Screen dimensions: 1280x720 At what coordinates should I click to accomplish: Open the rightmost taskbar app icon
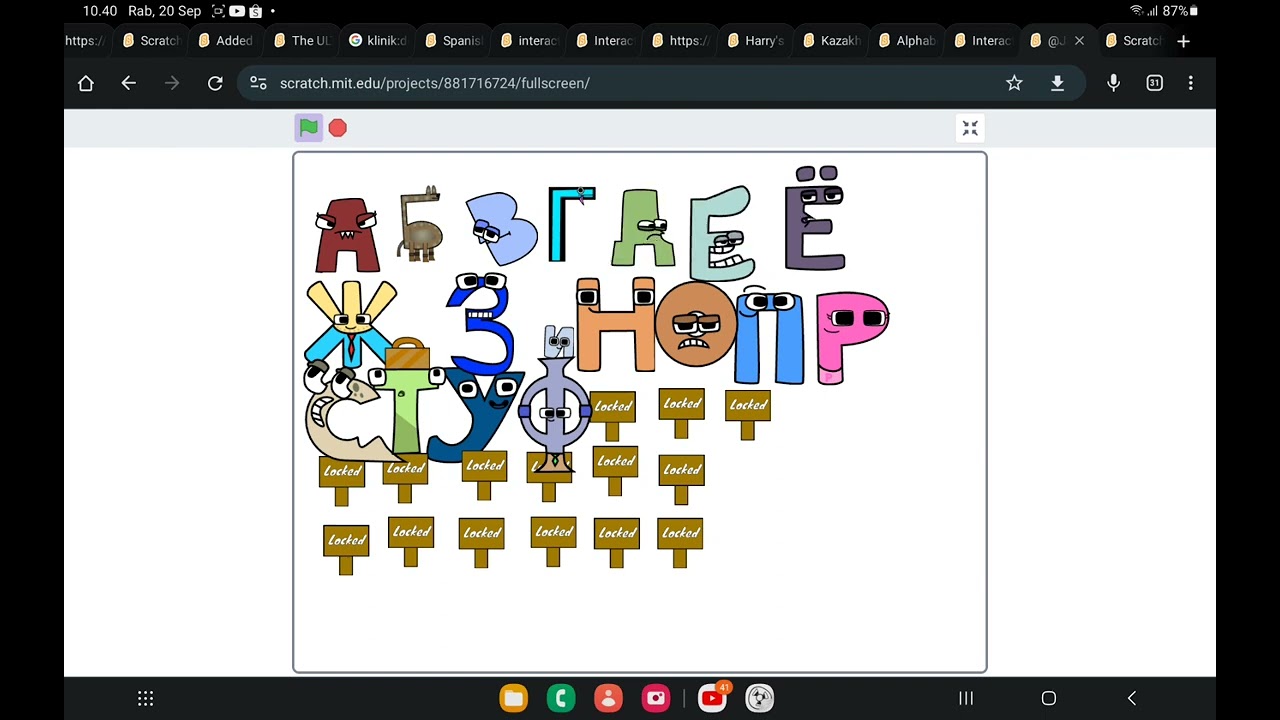pyautogui.click(x=760, y=698)
